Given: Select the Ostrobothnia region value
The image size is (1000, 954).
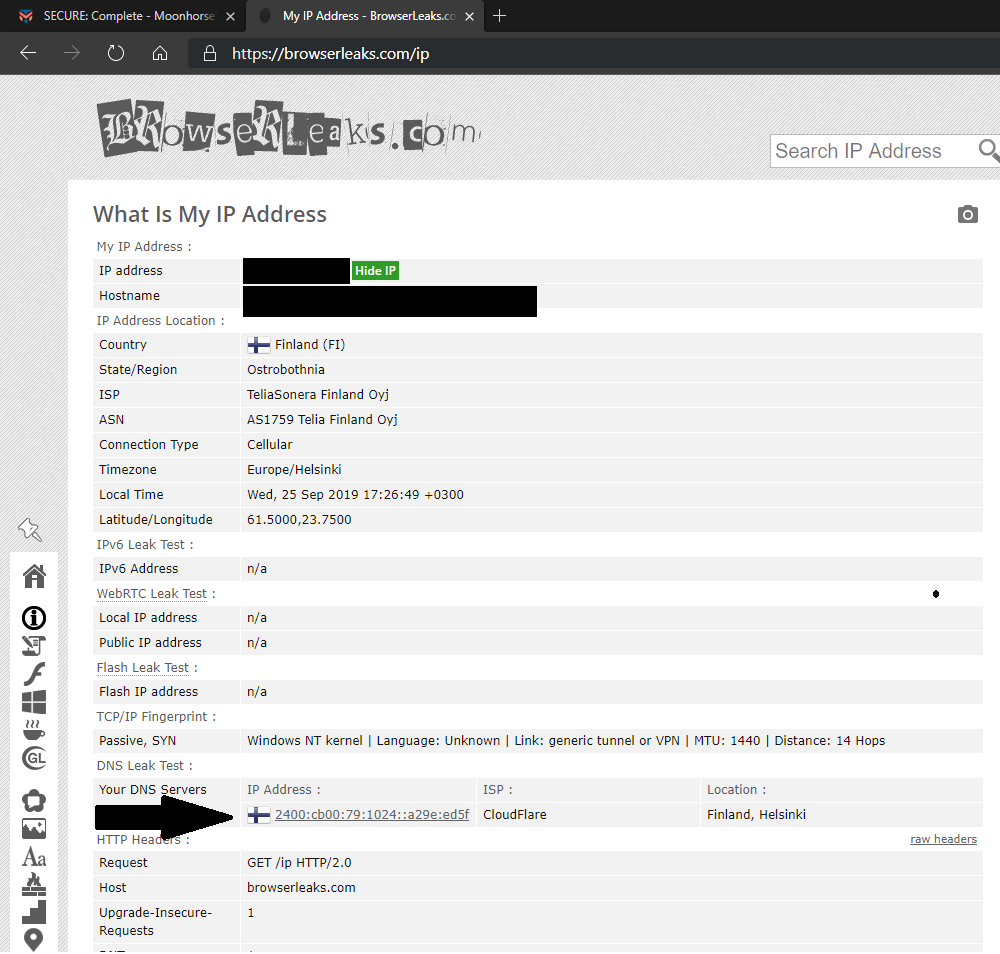Looking at the screenshot, I should coord(286,370).
